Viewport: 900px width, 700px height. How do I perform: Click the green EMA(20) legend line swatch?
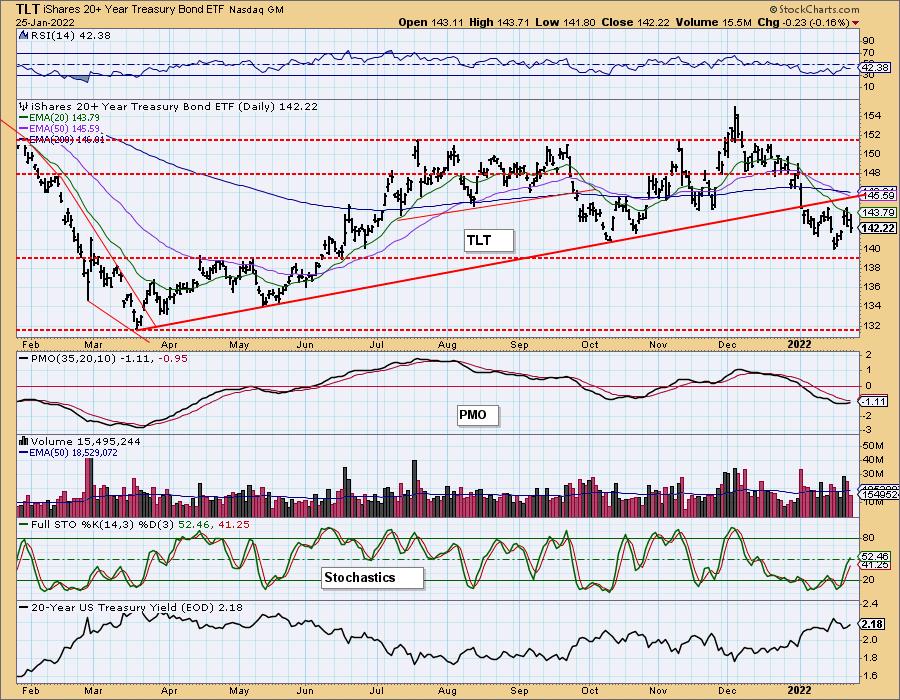(x=24, y=118)
